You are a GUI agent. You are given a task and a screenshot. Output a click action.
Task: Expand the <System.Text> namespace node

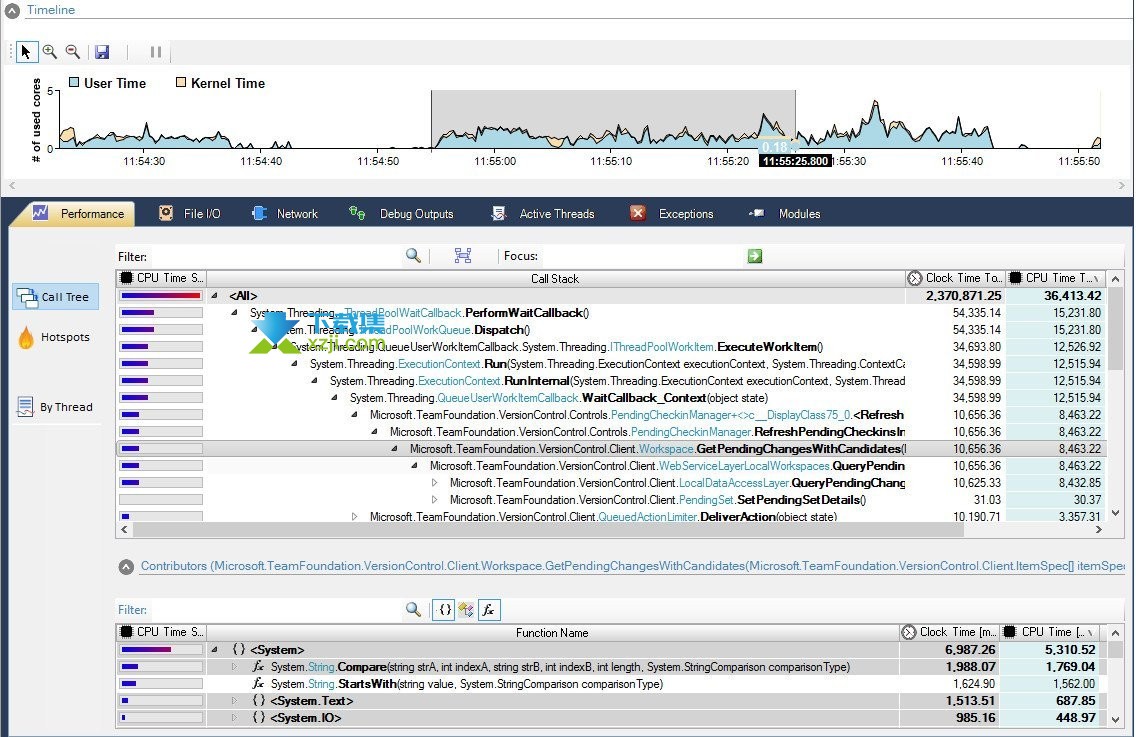234,701
